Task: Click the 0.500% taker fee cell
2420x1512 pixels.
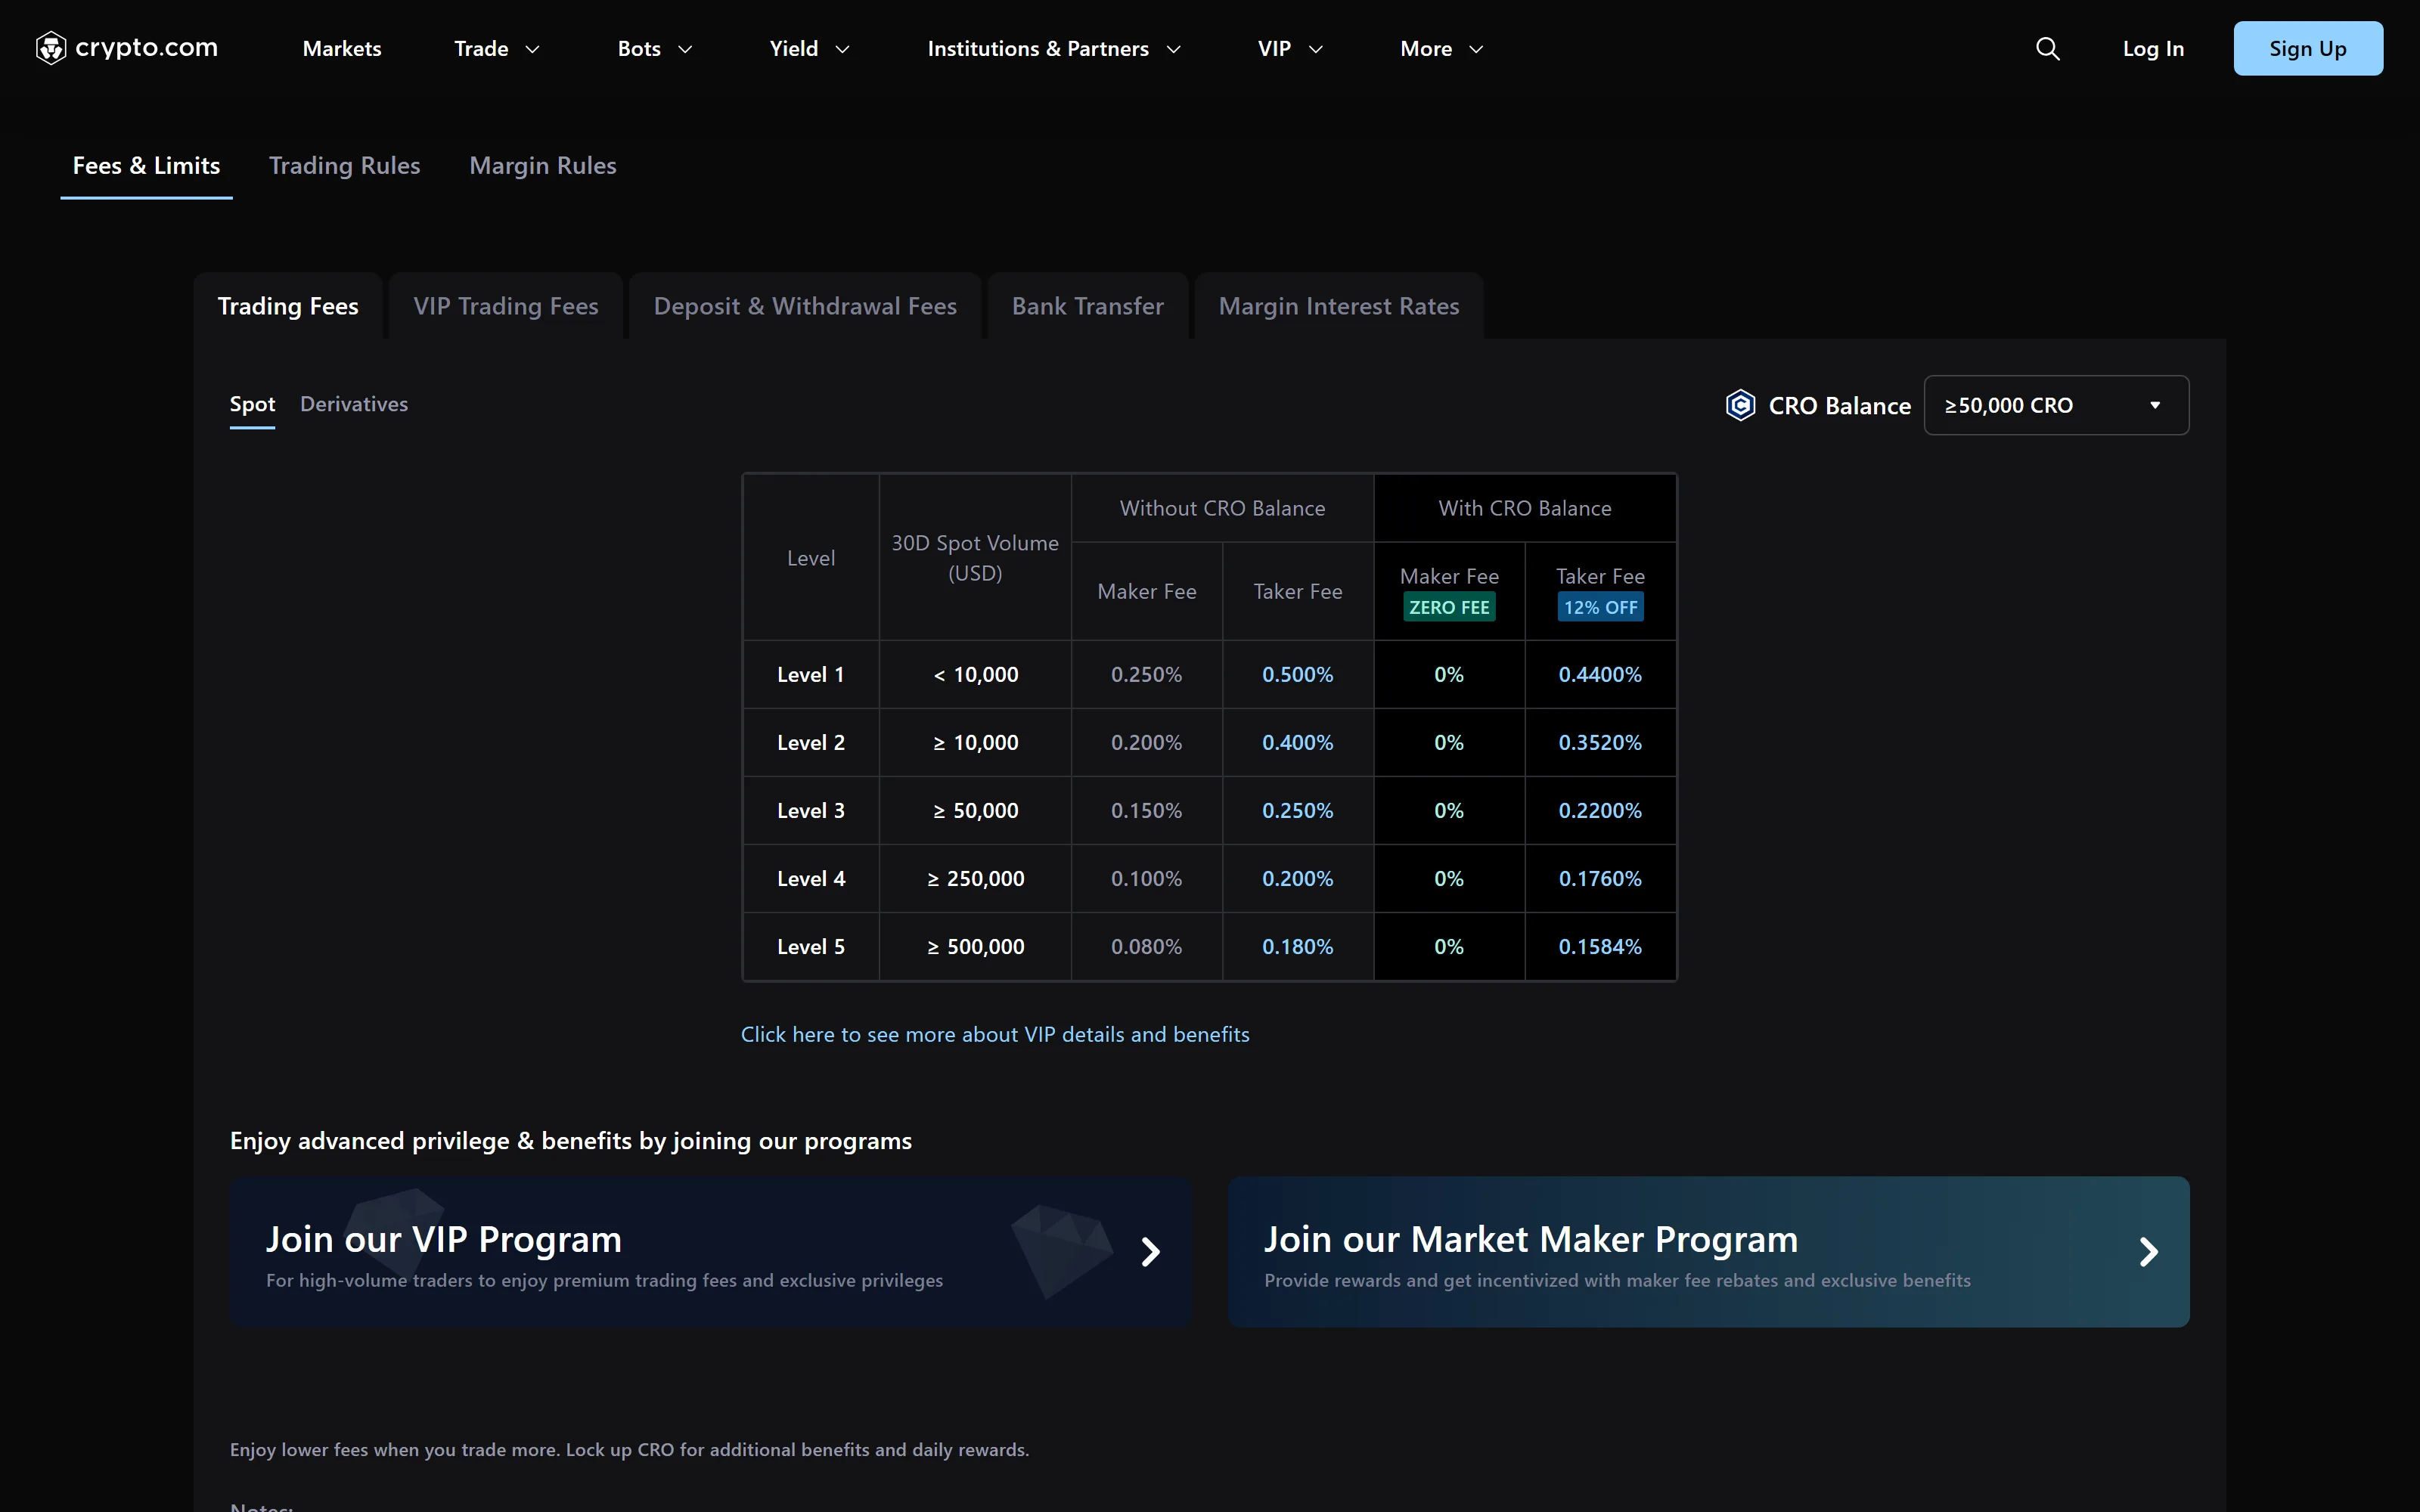Action: tap(1298, 675)
